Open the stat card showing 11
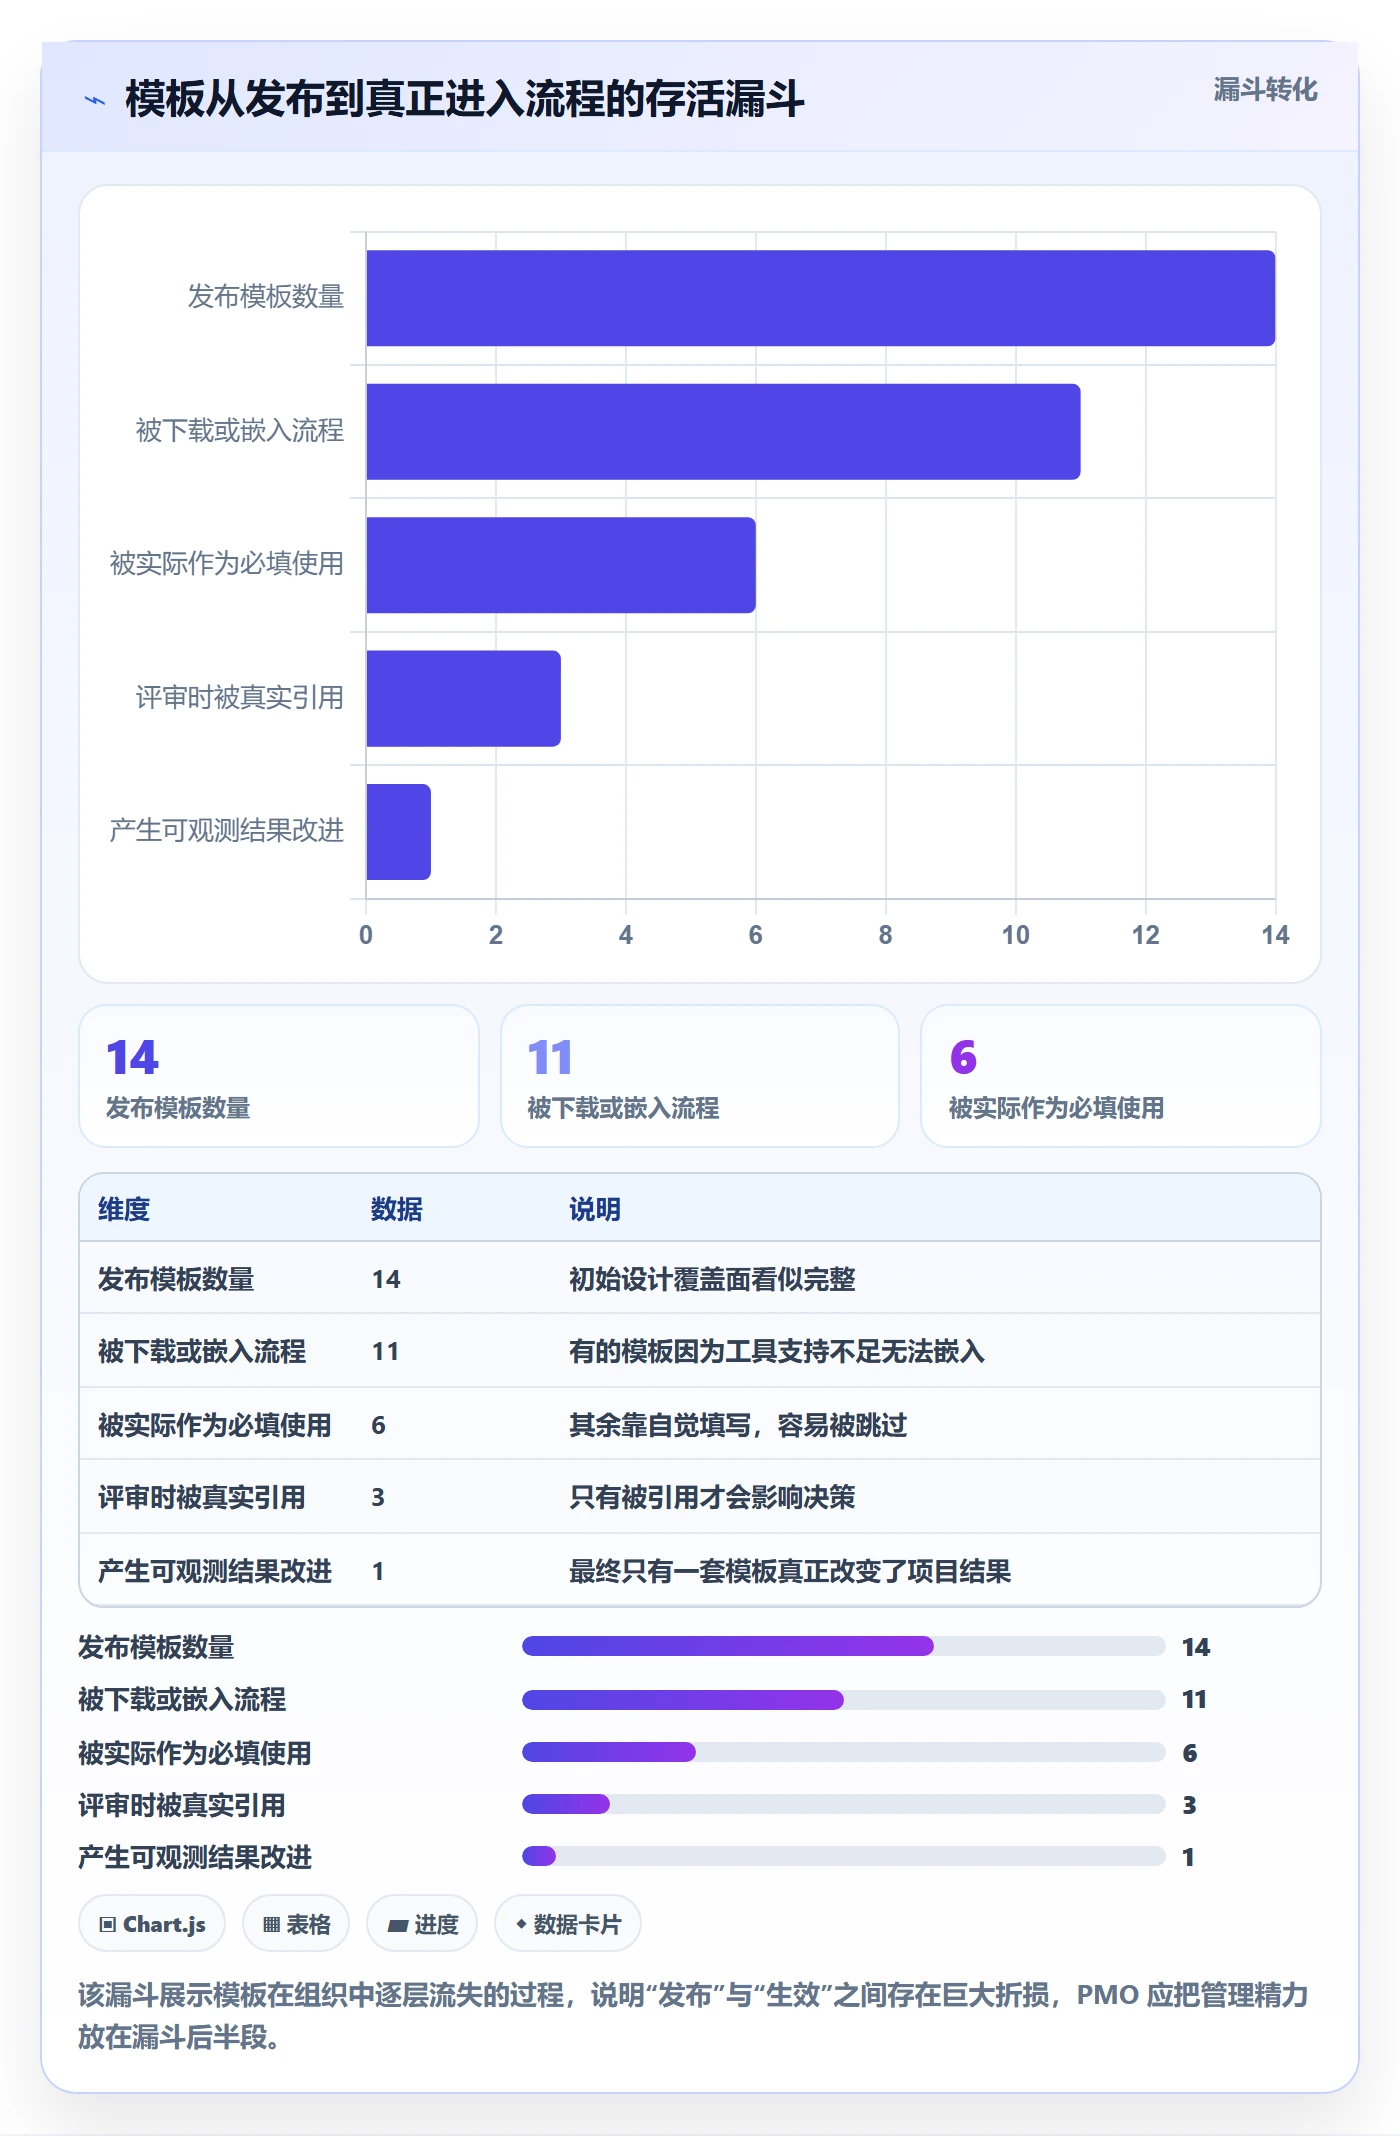 point(700,1076)
